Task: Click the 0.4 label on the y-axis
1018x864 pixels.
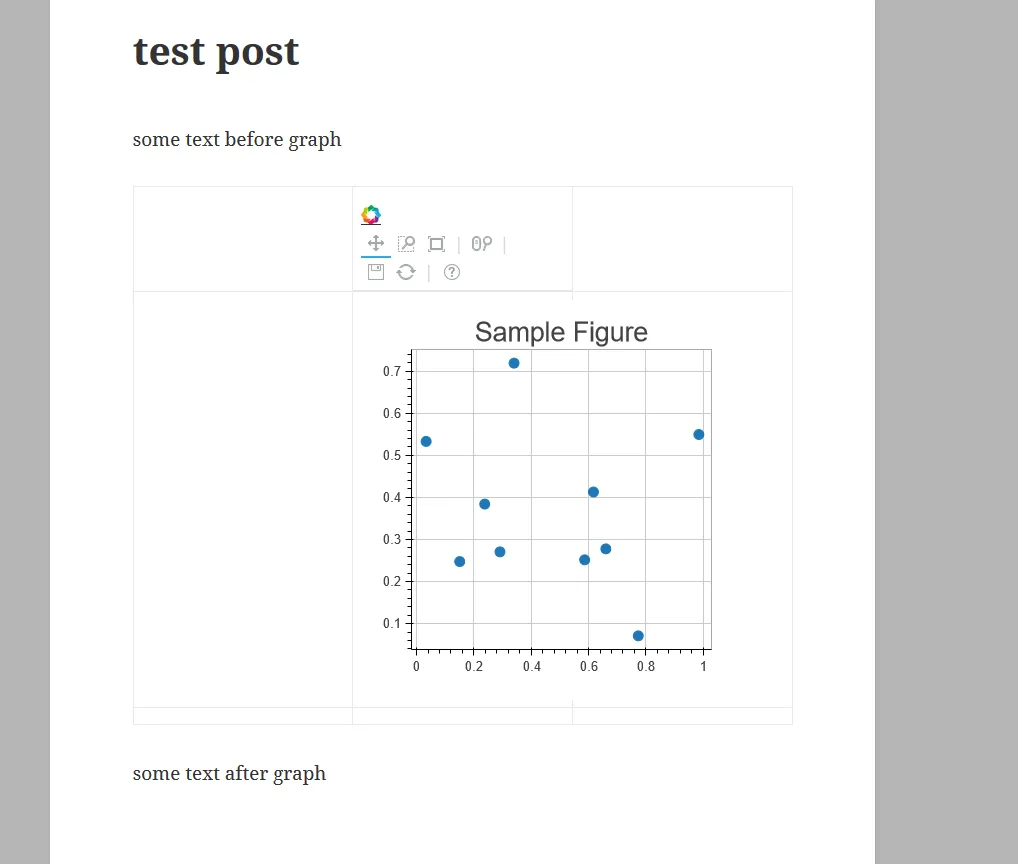Action: tap(391, 497)
